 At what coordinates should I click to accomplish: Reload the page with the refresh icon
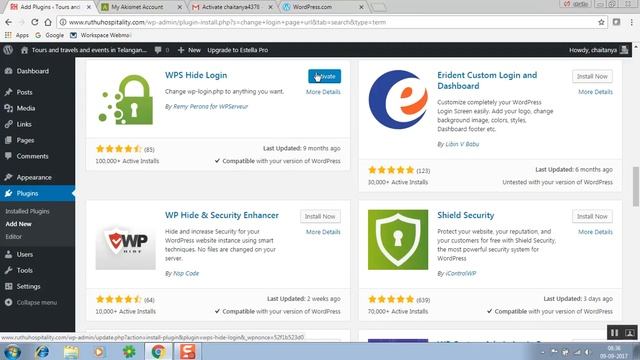pyautogui.click(x=35, y=22)
